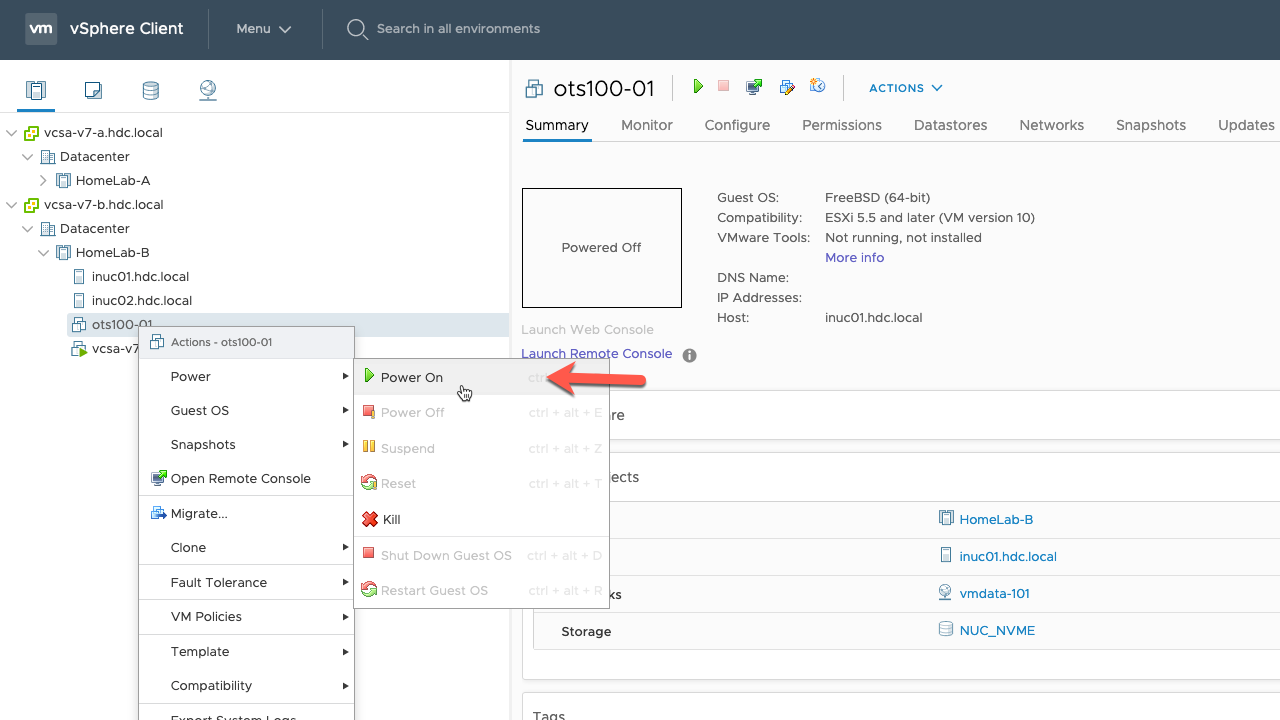The width and height of the screenshot is (1280, 720).
Task: Click the info icon beside Launch Remote Console
Action: click(689, 355)
